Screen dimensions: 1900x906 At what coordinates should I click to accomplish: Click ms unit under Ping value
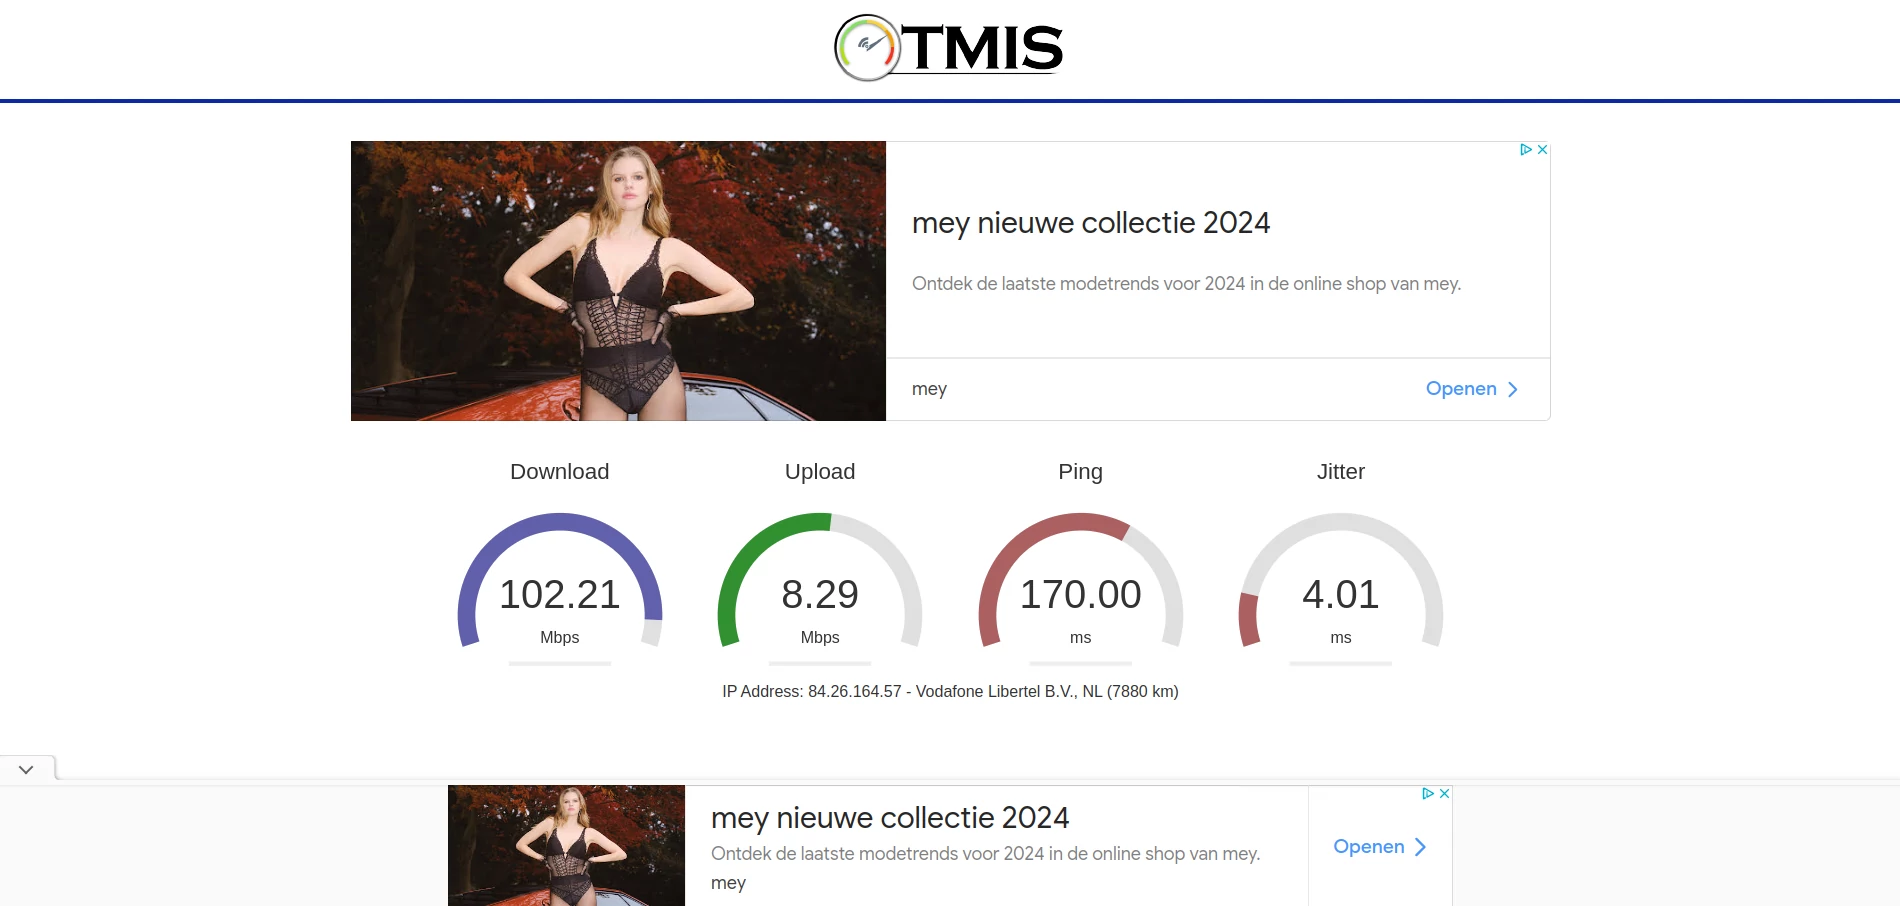1081,638
